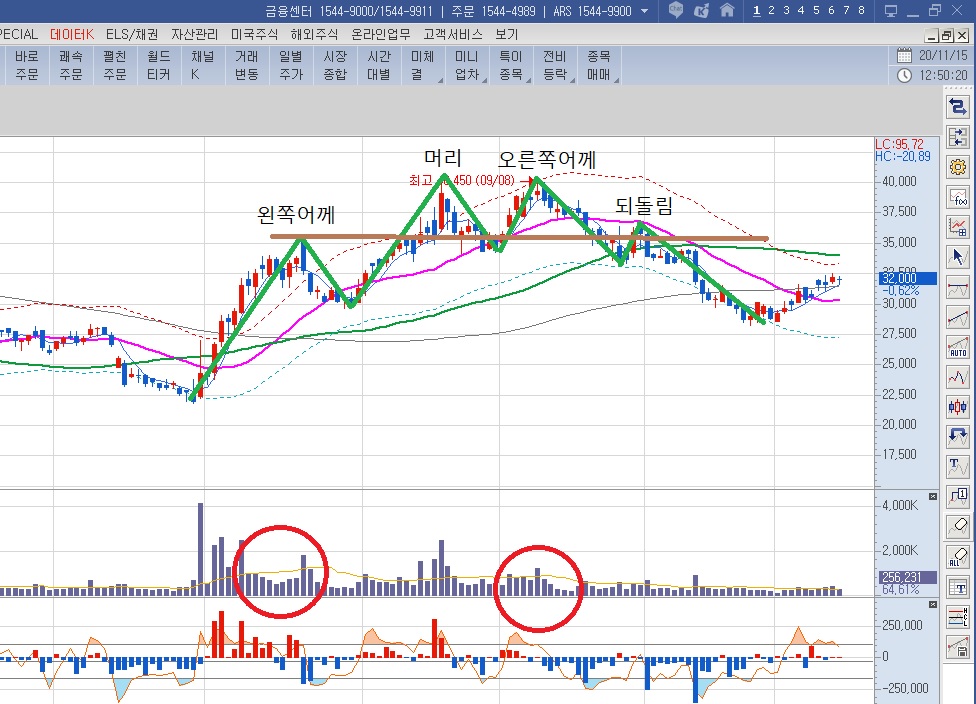Screen dimensions: 976x704
Task: Switch to virtual screen number 3
Action: [x=787, y=11]
